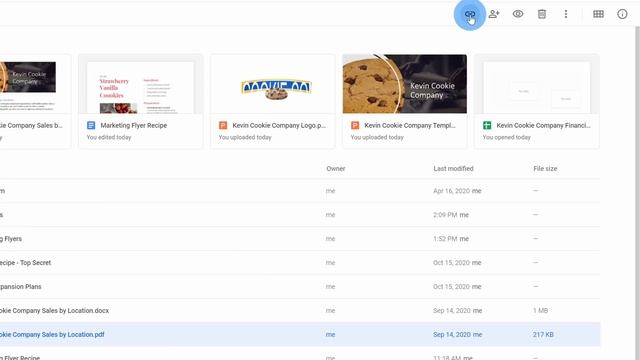The width and height of the screenshot is (640, 360).
Task: Select the row modified 2:09 PM
Action: pos(300,215)
